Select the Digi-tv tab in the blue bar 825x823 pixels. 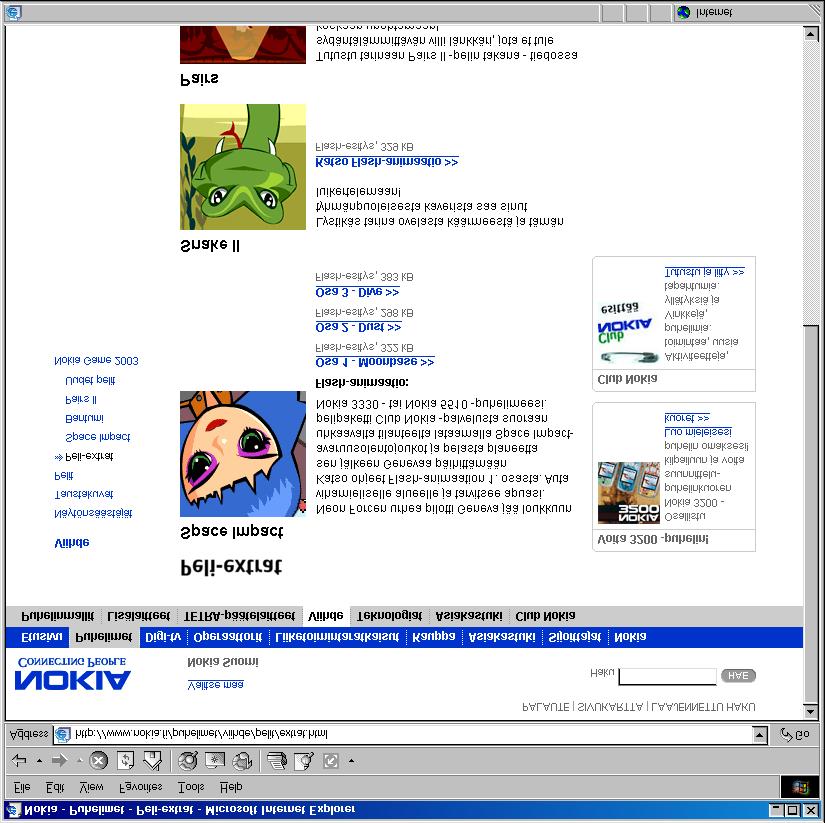click(x=163, y=637)
